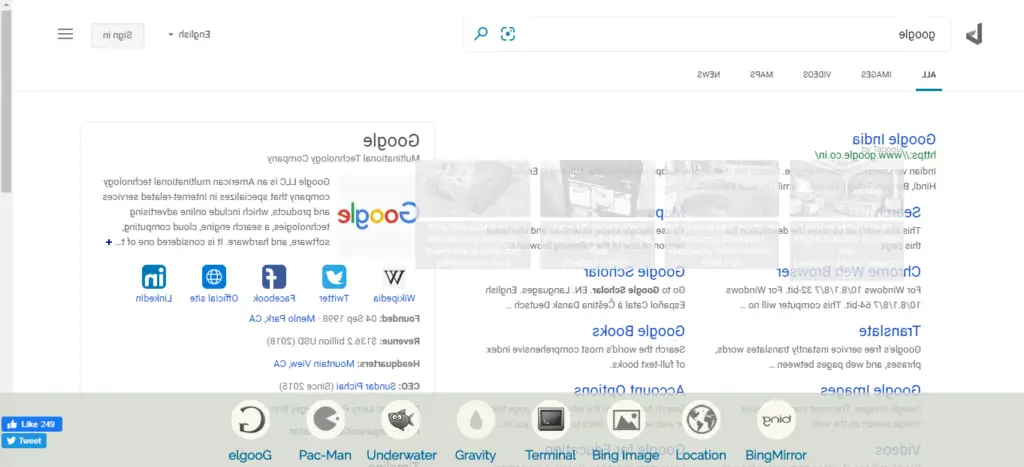1024x467 pixels.
Task: Click the LinkedIn text label
Action: 154,298
